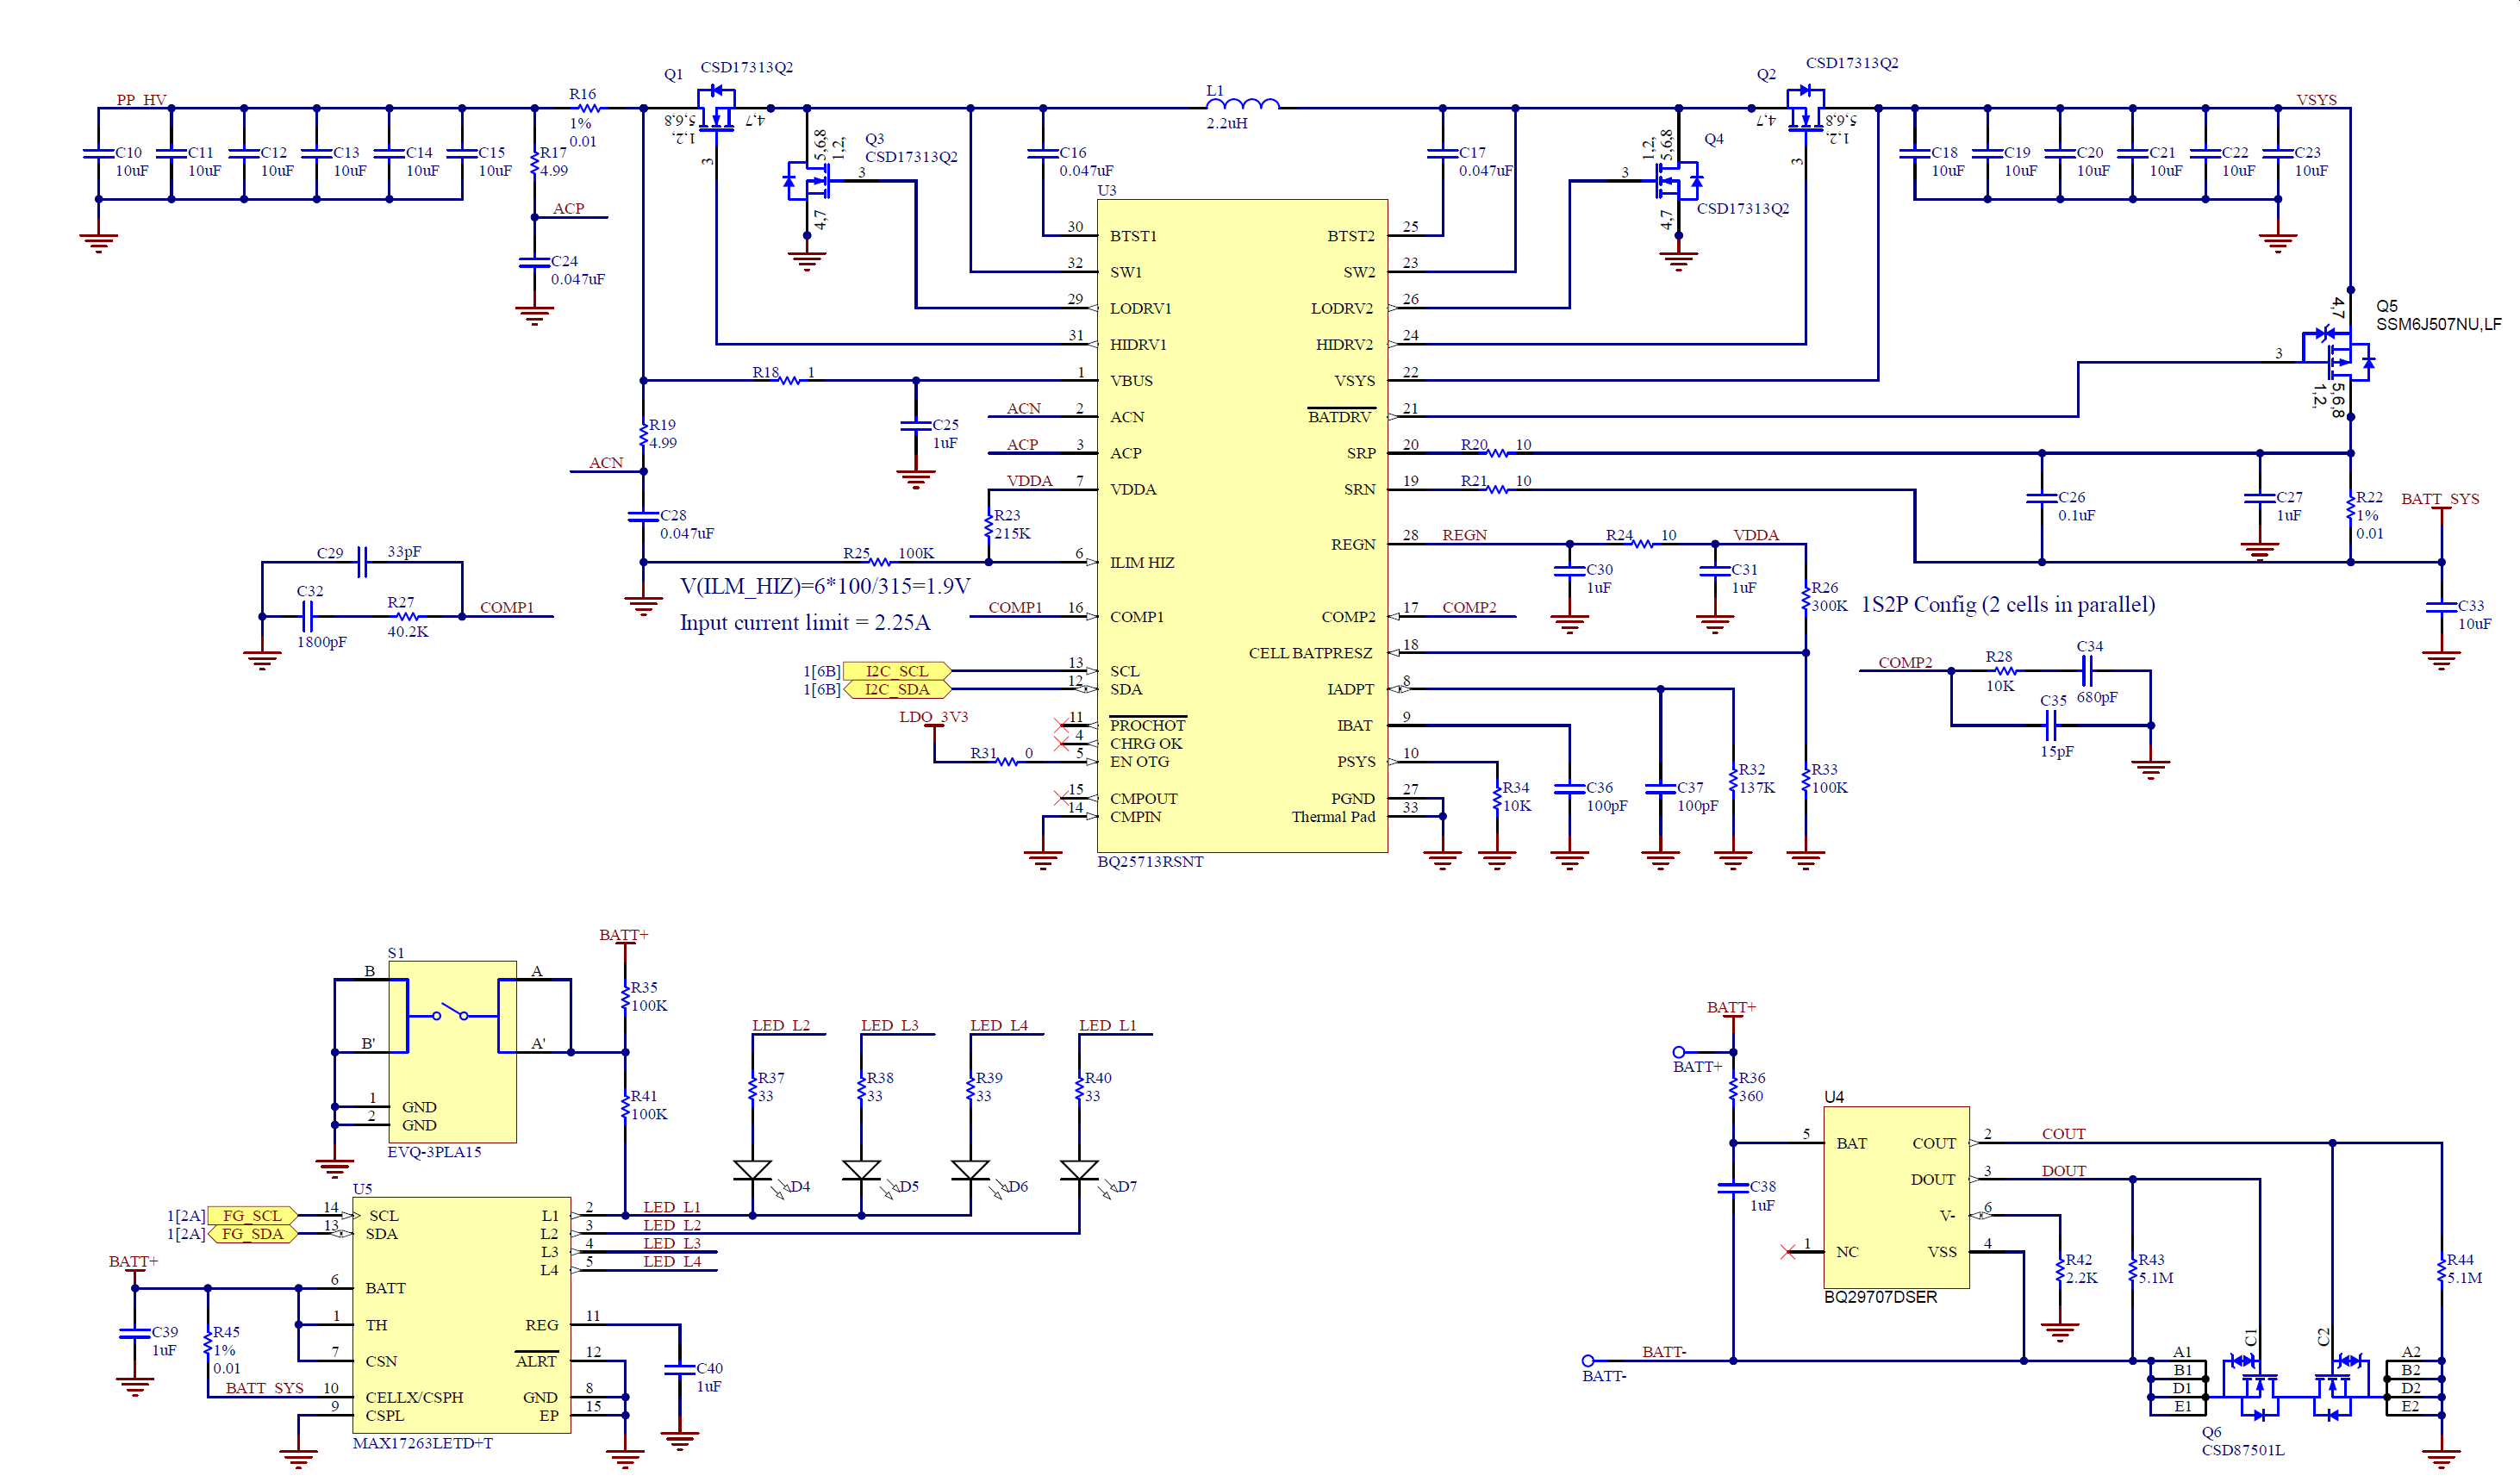Click the FG_SCL port label
Image resolution: width=2520 pixels, height=1482 pixels.
[252, 1216]
